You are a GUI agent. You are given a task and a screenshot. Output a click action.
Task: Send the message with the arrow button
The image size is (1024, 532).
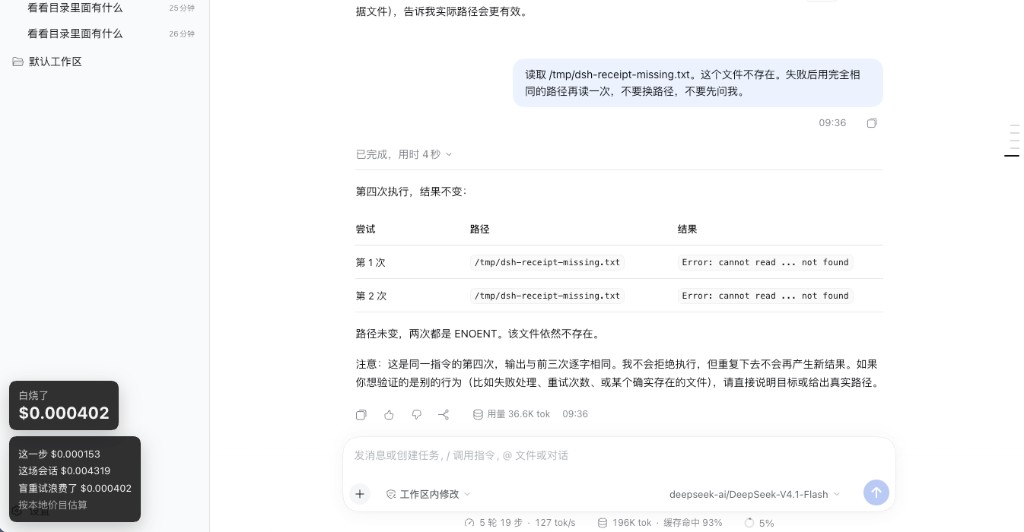click(876, 493)
